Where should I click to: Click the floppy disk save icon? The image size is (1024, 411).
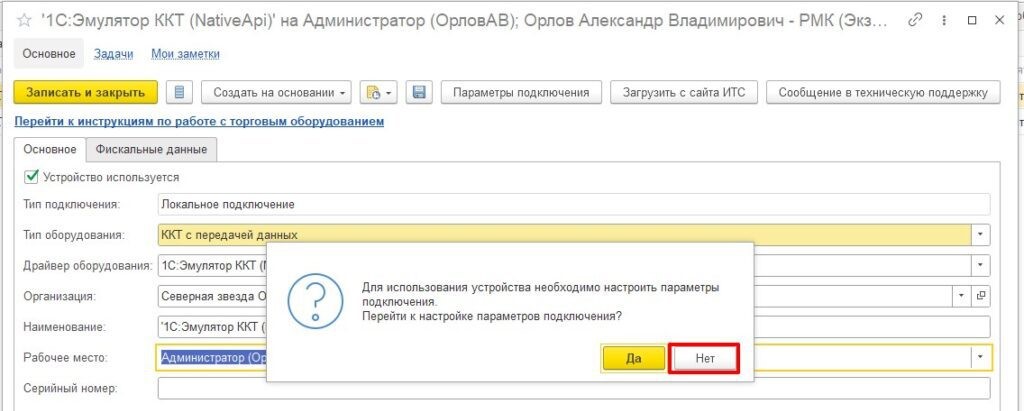[419, 93]
